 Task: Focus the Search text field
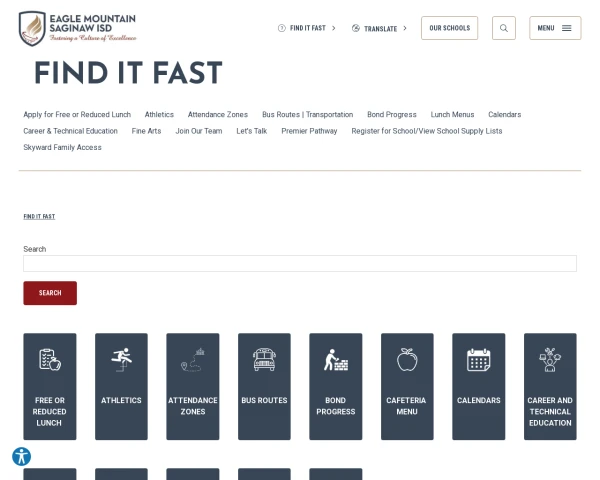coord(300,263)
